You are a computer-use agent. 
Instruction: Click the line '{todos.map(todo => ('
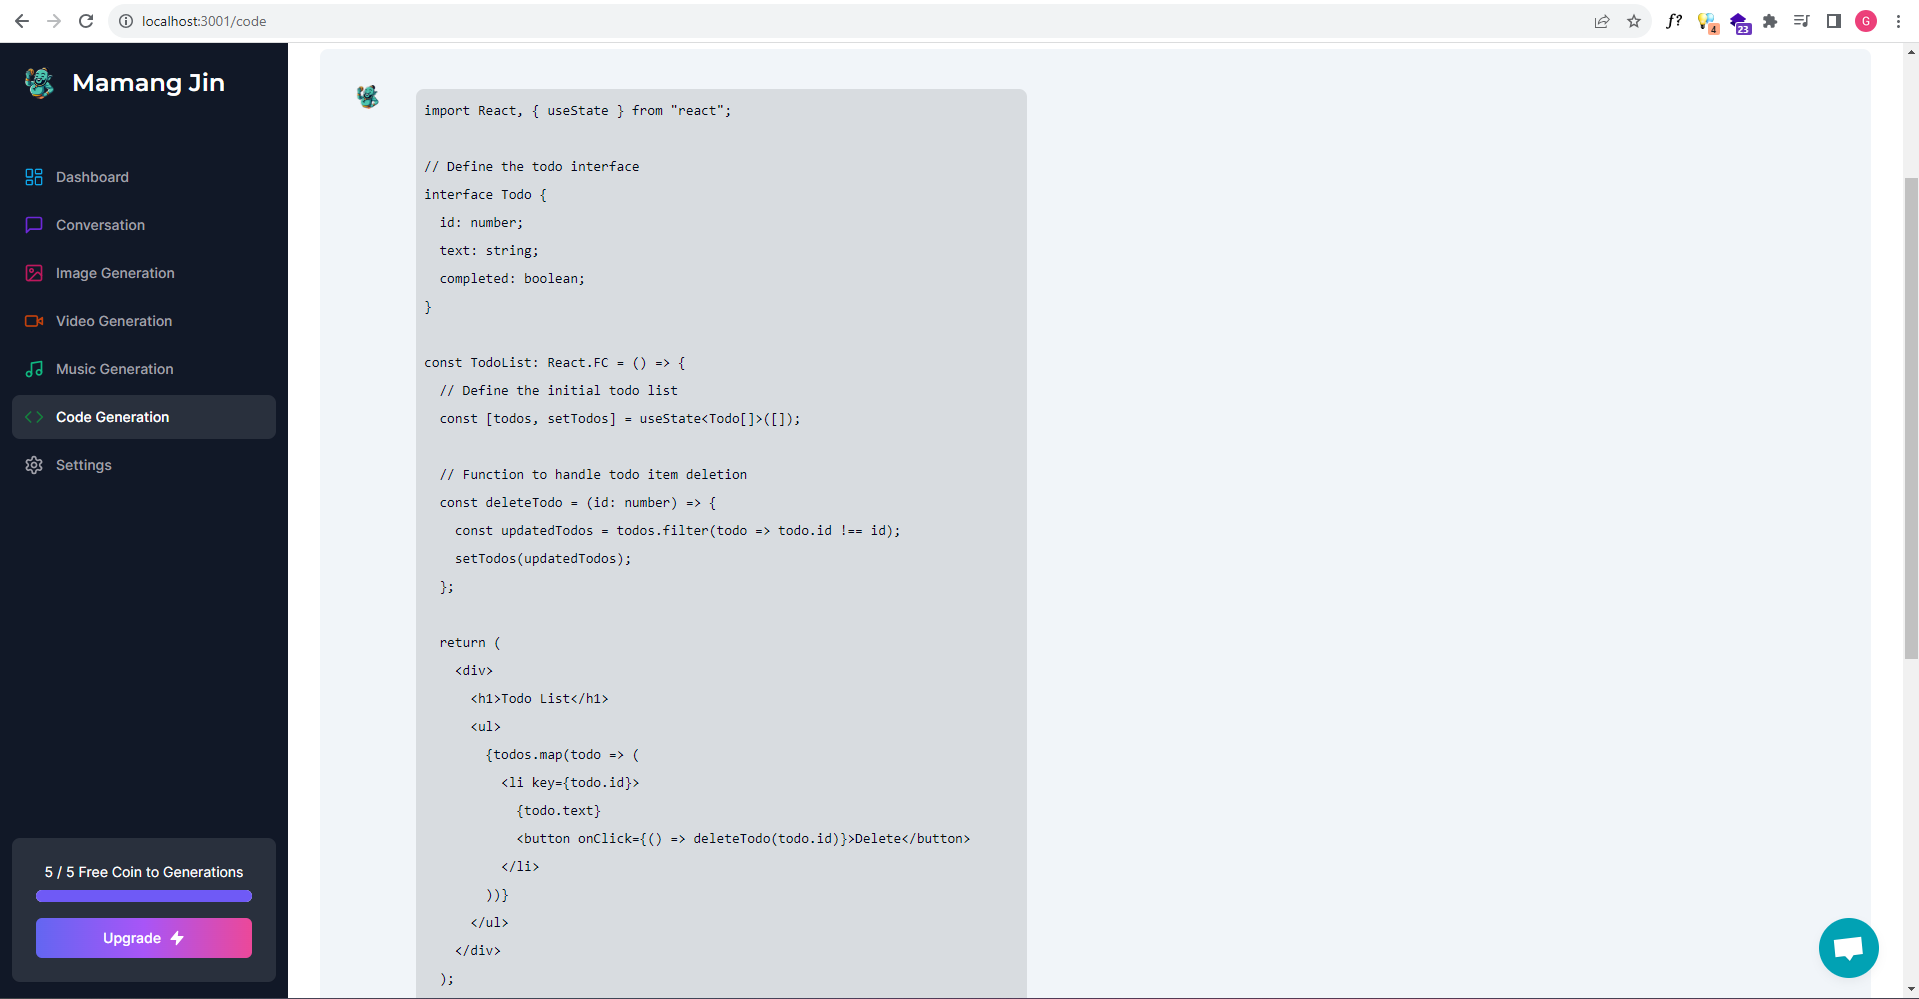(562, 755)
